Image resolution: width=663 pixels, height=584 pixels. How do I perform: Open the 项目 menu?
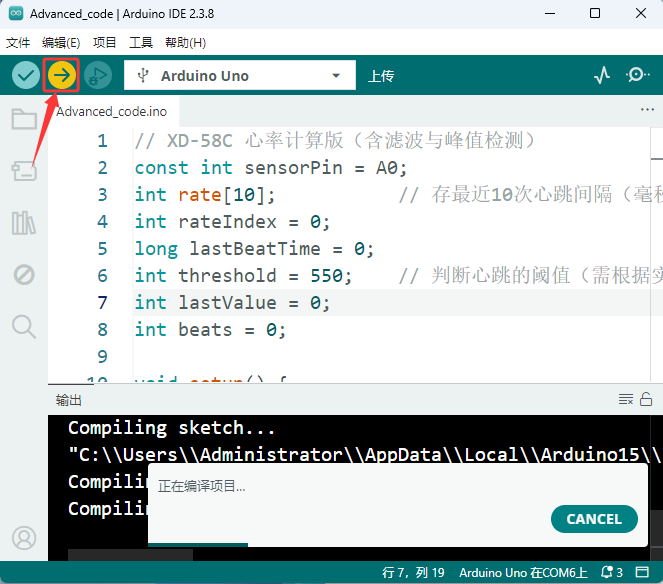(104, 43)
